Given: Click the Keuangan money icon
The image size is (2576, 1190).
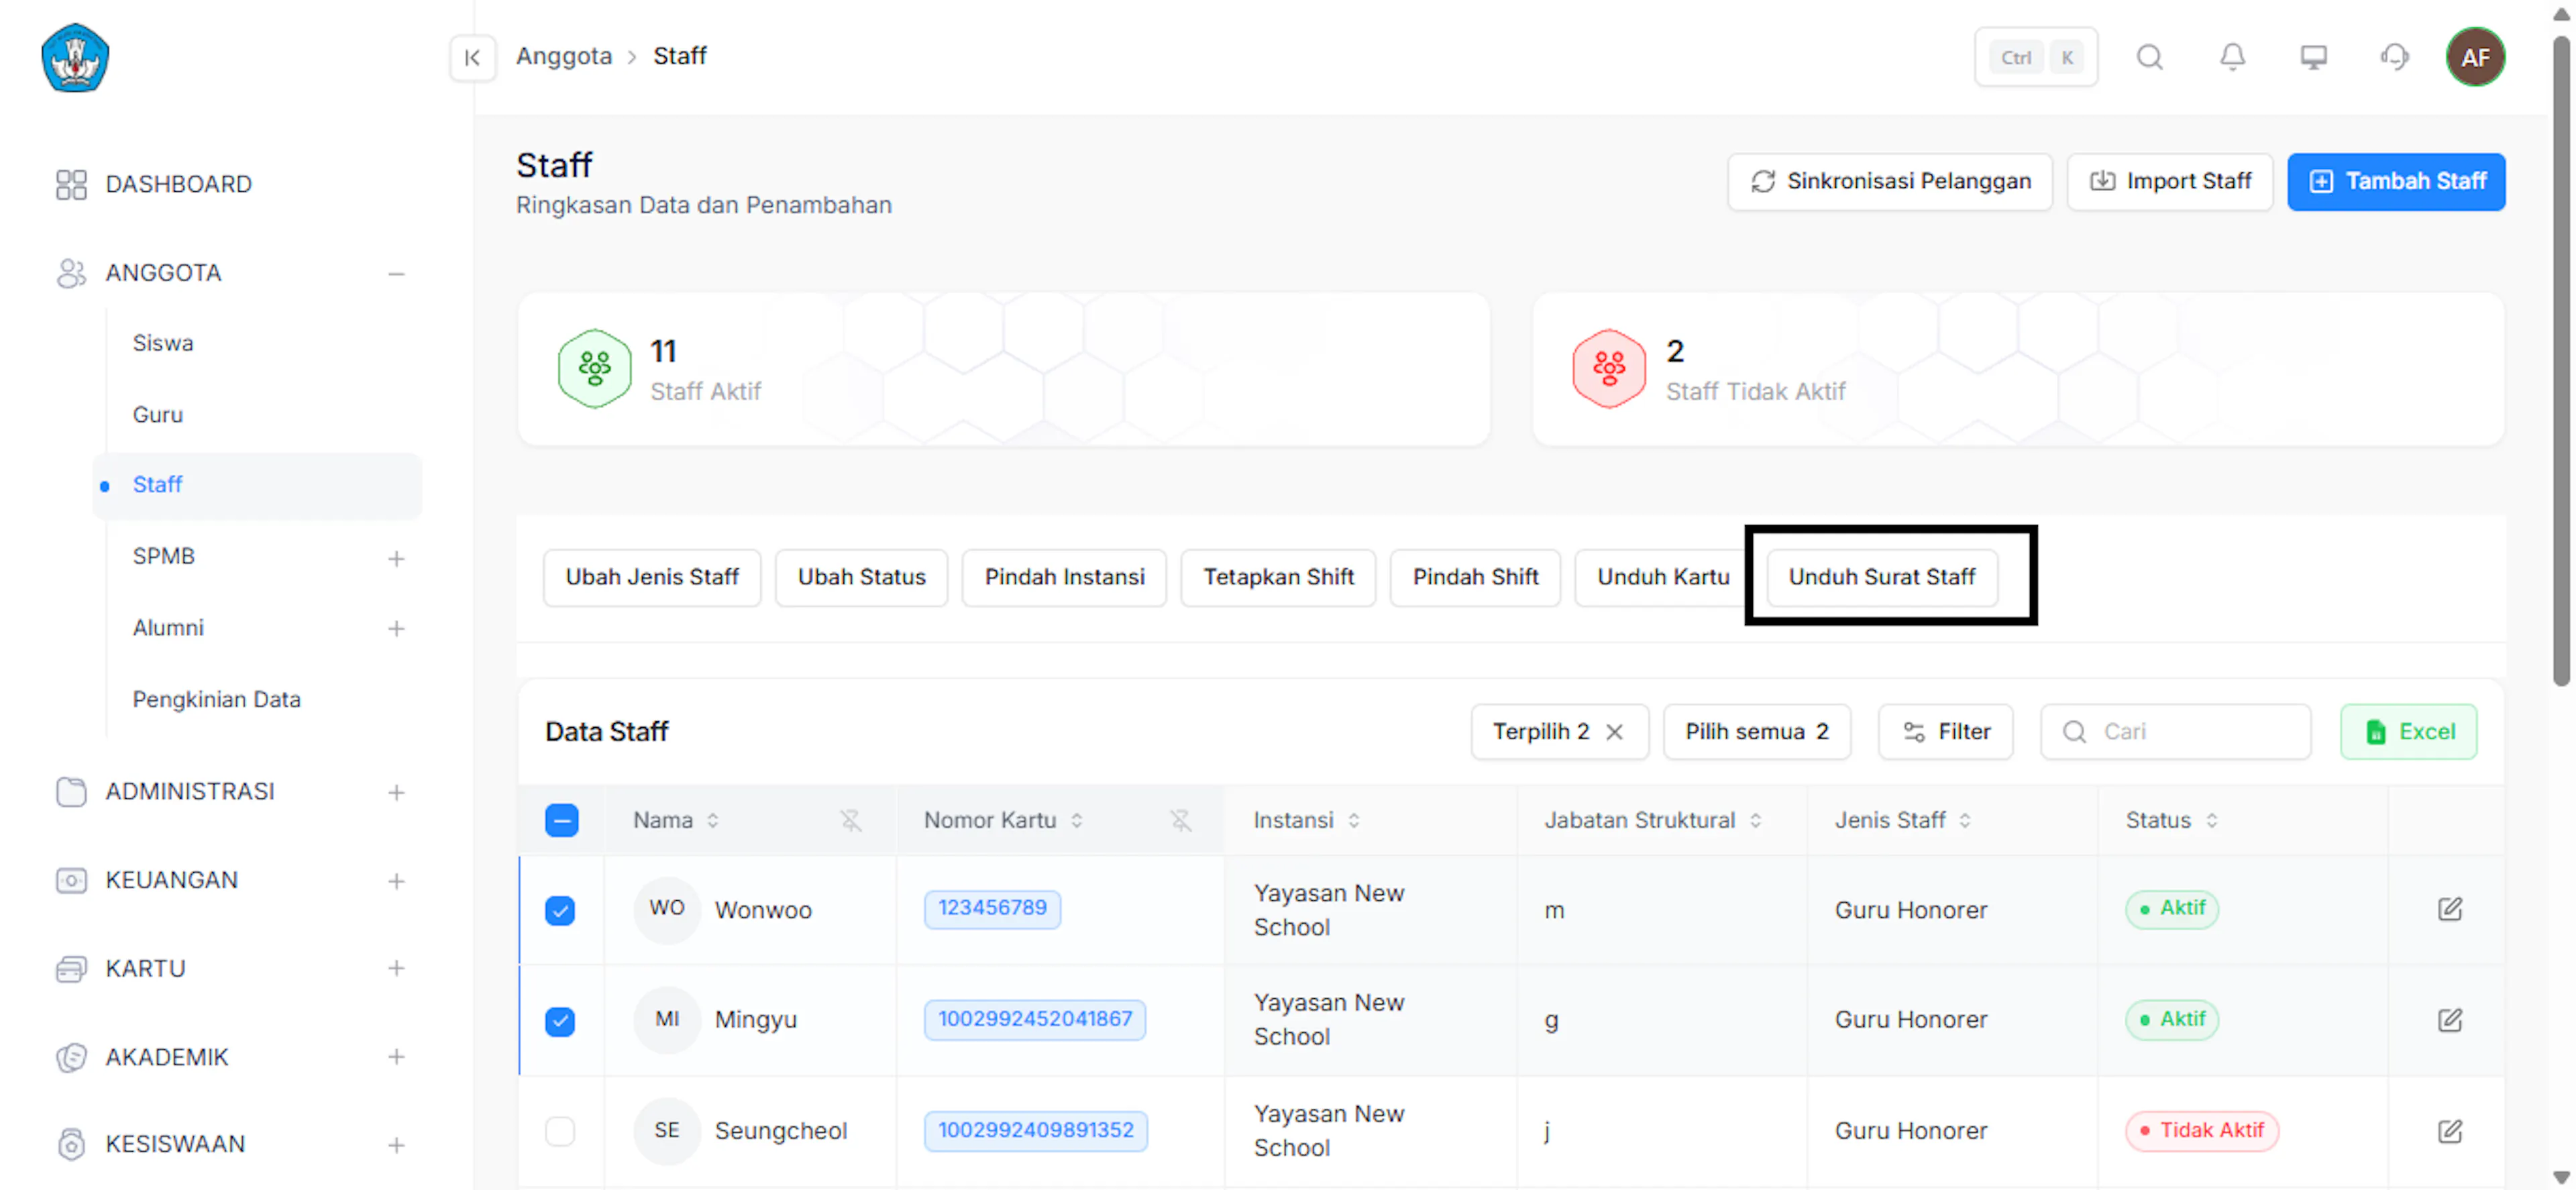Looking at the screenshot, I should coord(71,880).
